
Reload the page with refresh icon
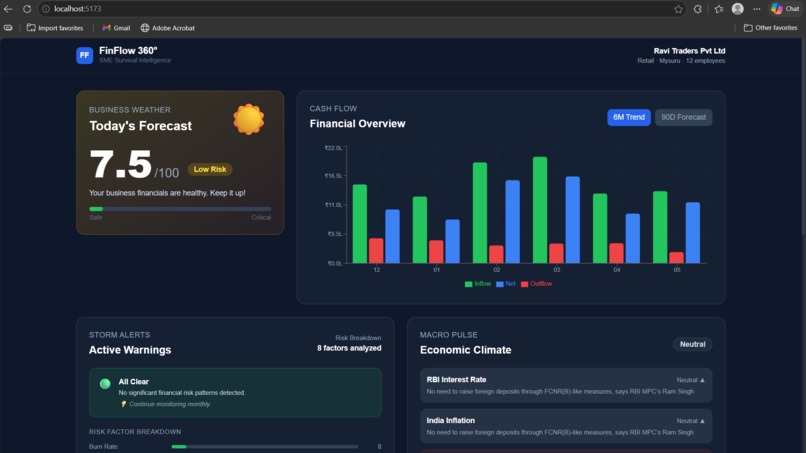point(27,9)
